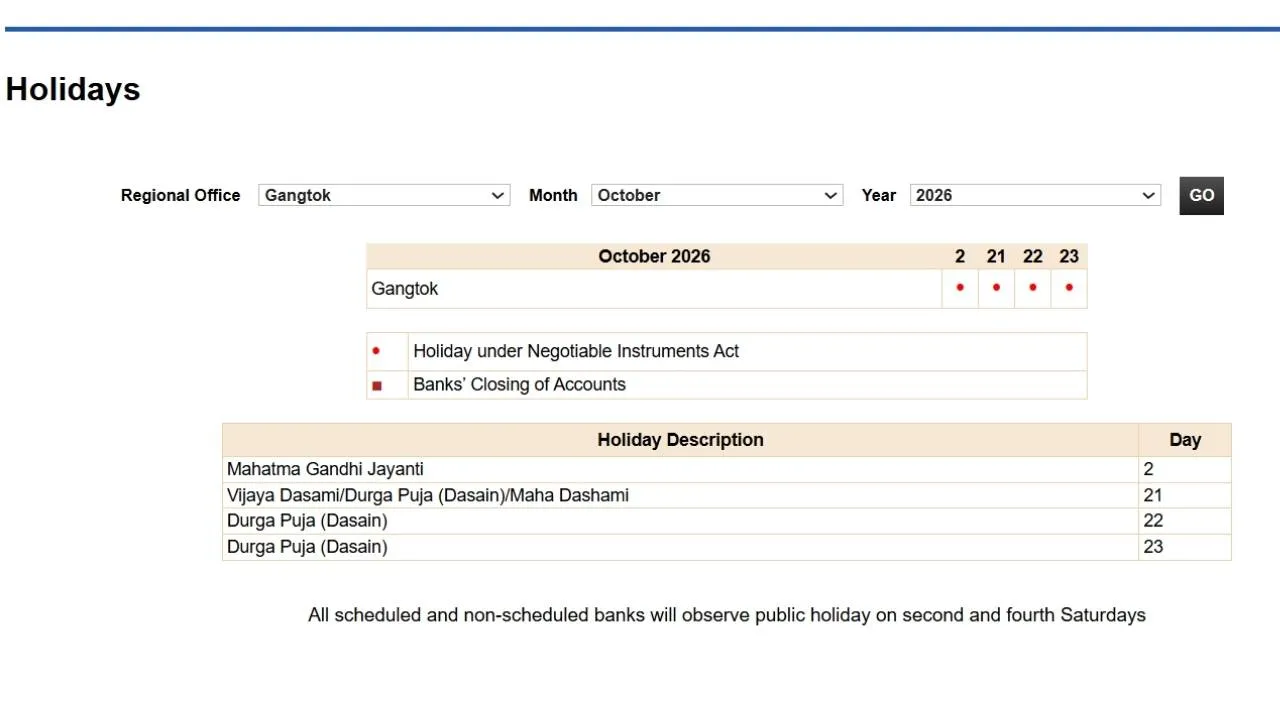Click day 21 column header
Viewport: 1280px width, 720px height.
coord(996,256)
